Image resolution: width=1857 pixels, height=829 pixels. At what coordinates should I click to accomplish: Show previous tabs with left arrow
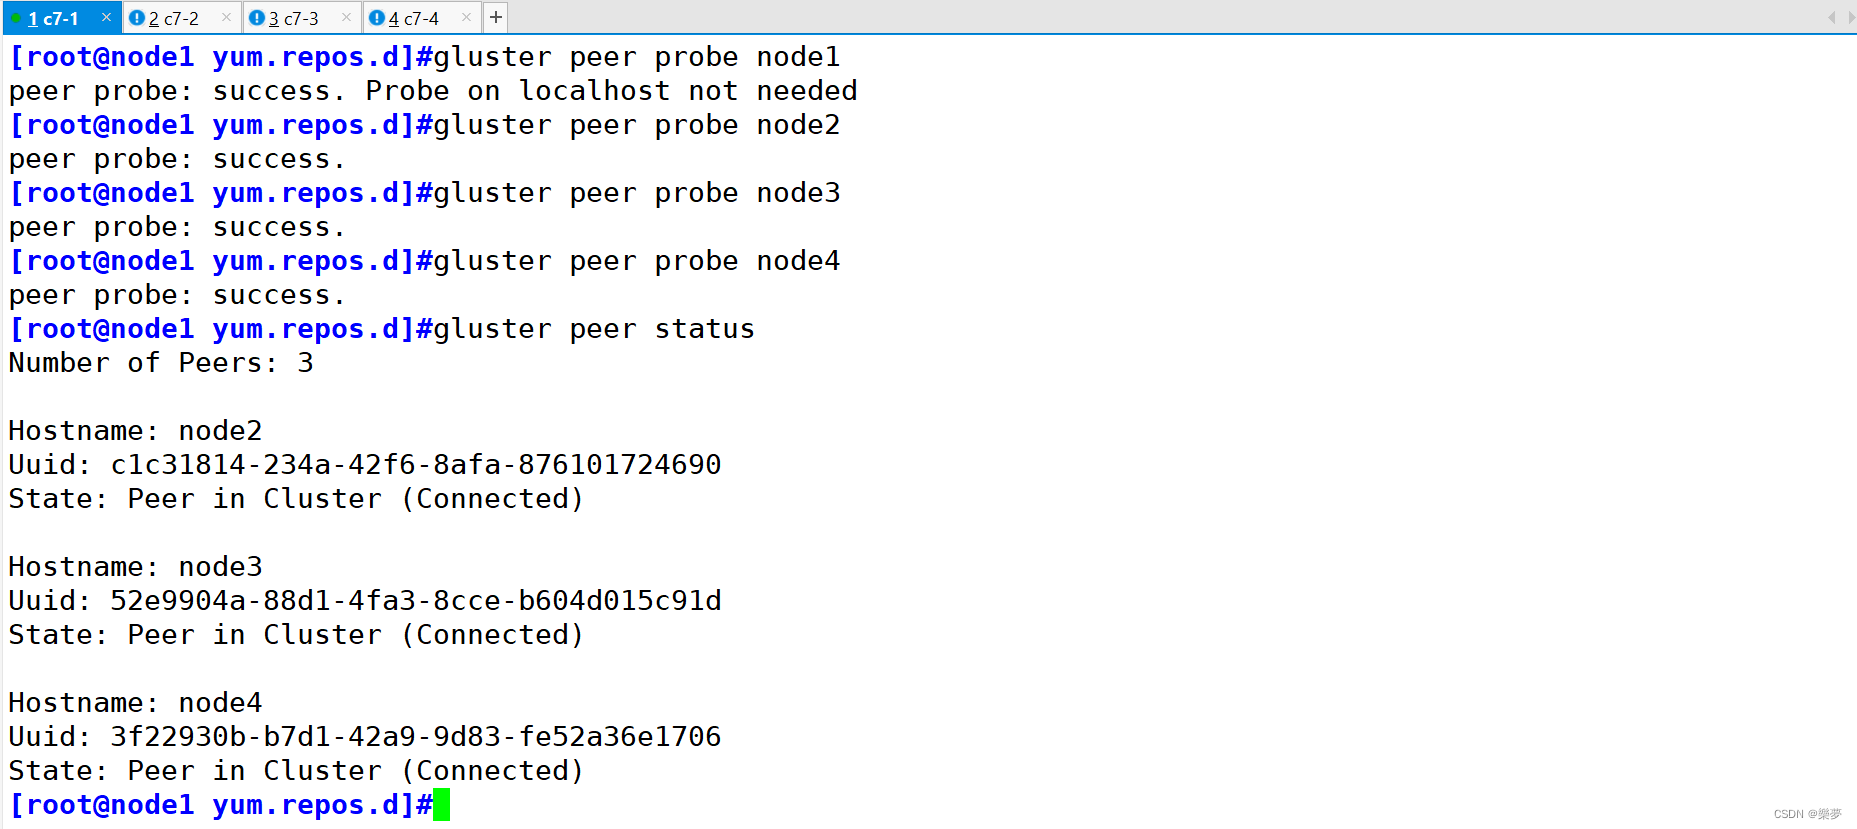coord(1831,17)
